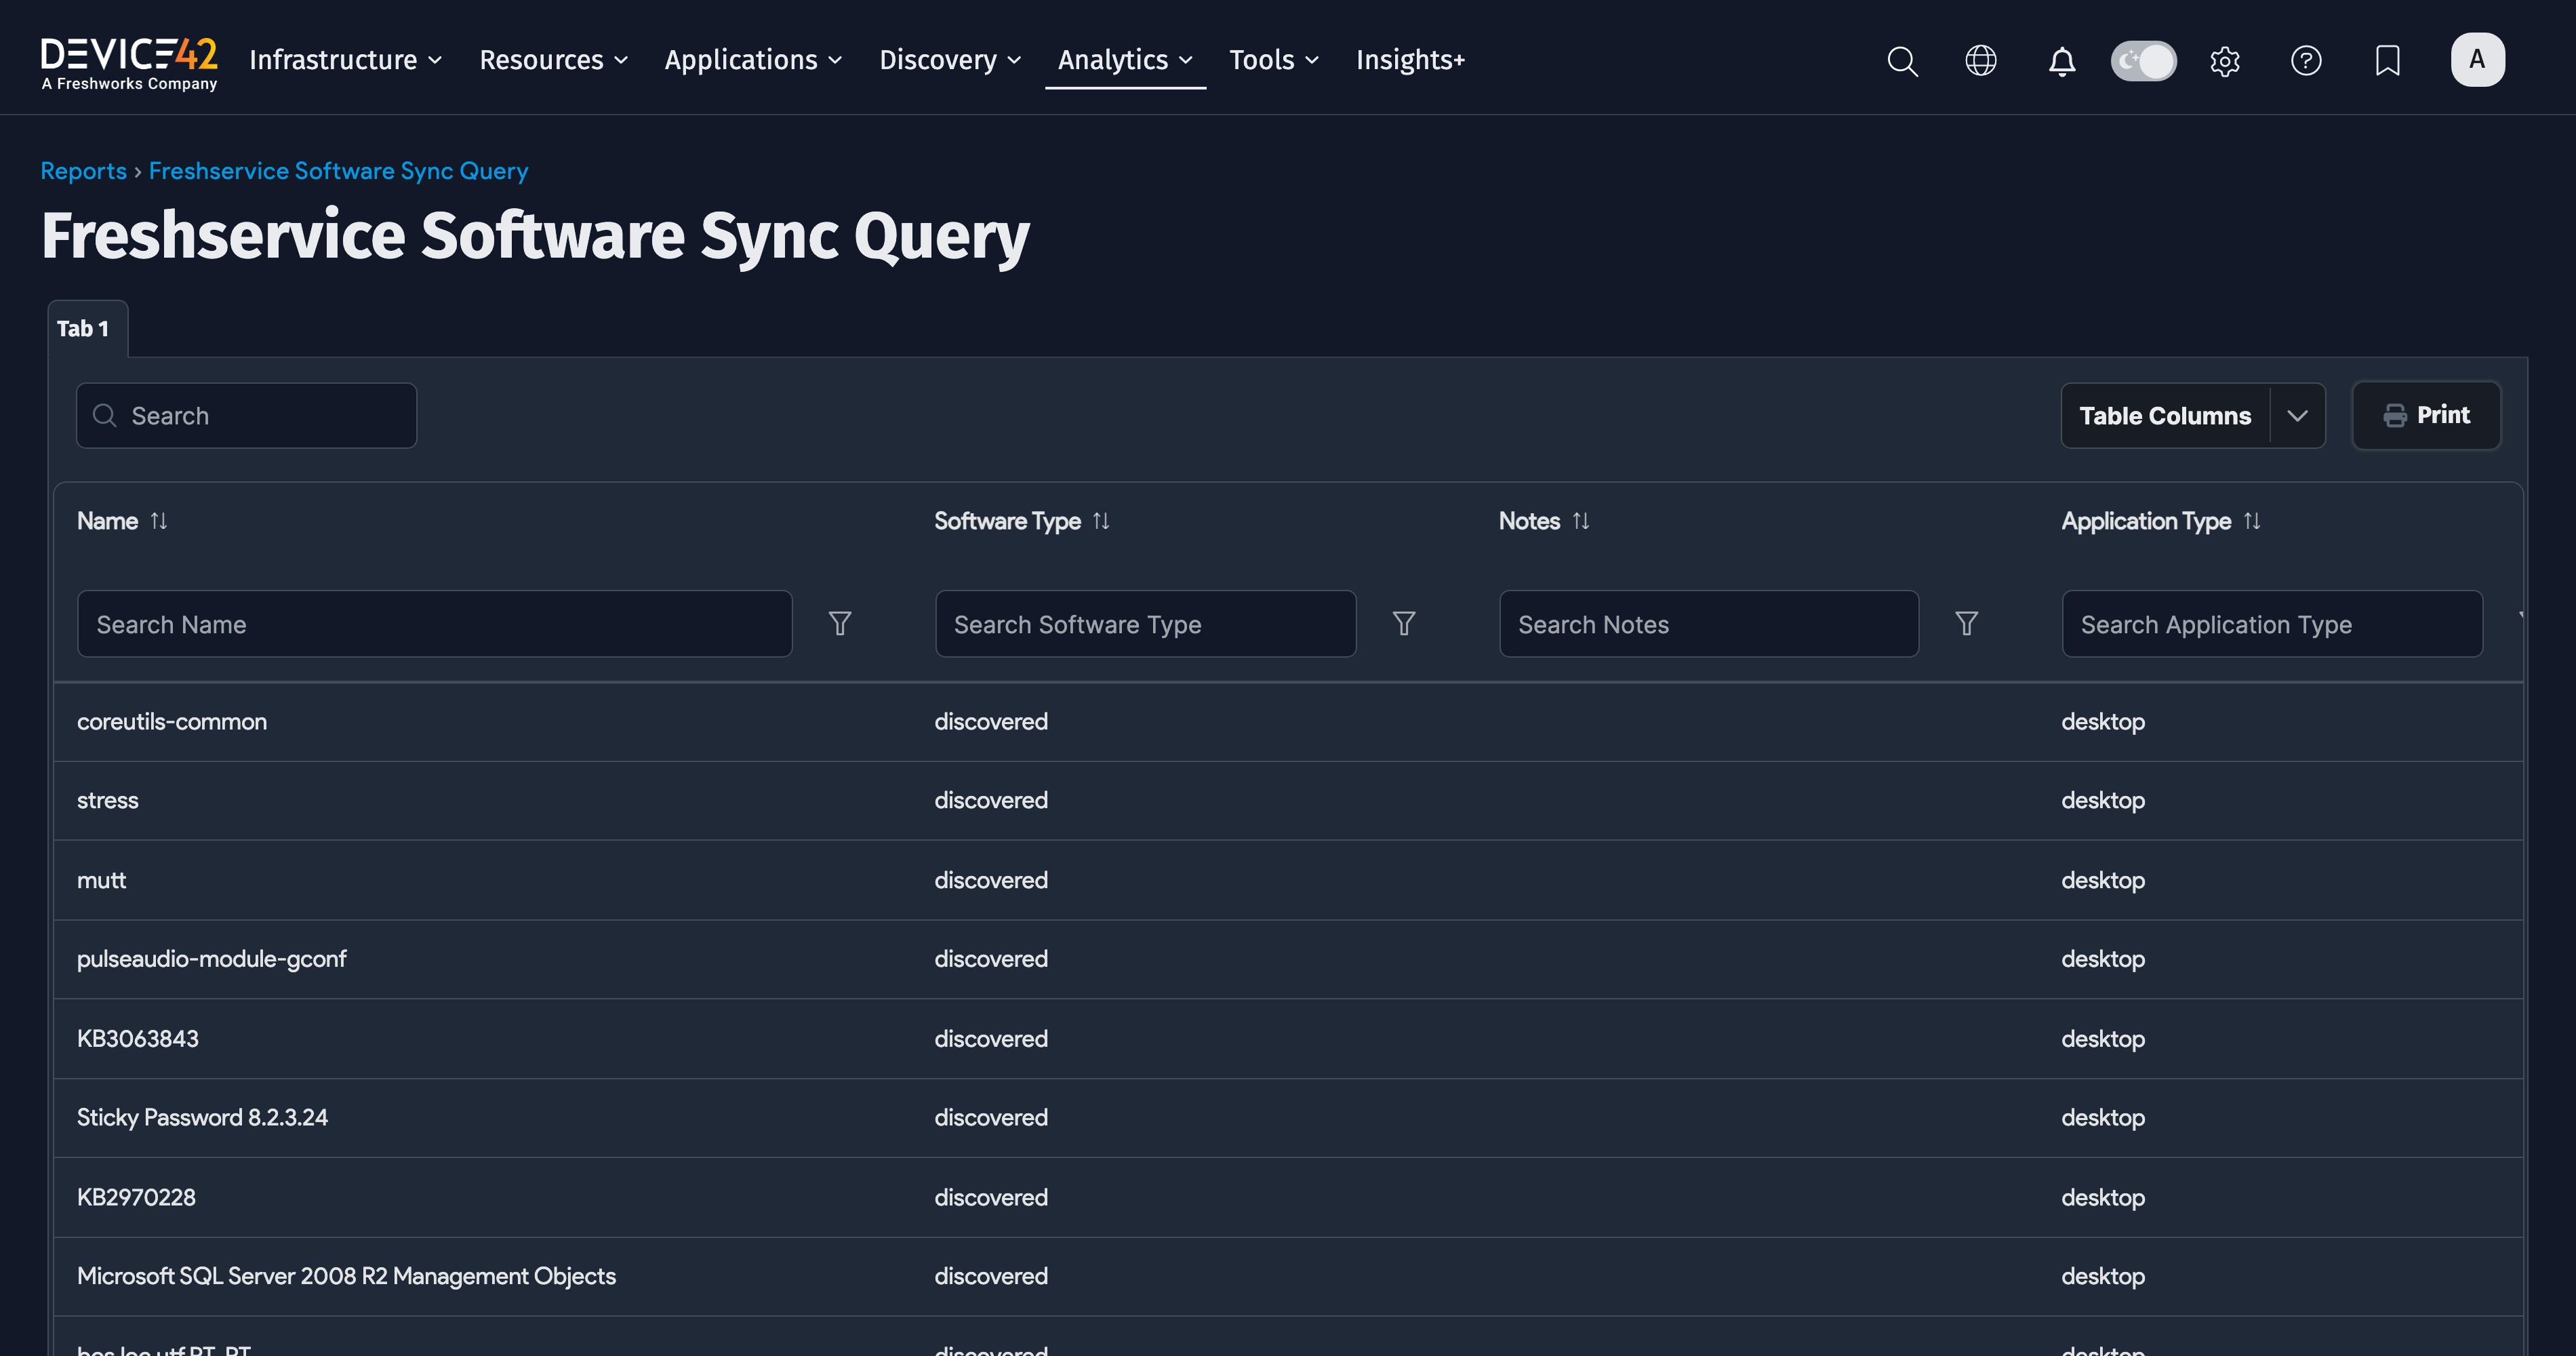
Task: Open the Discovery menu
Action: (x=950, y=60)
